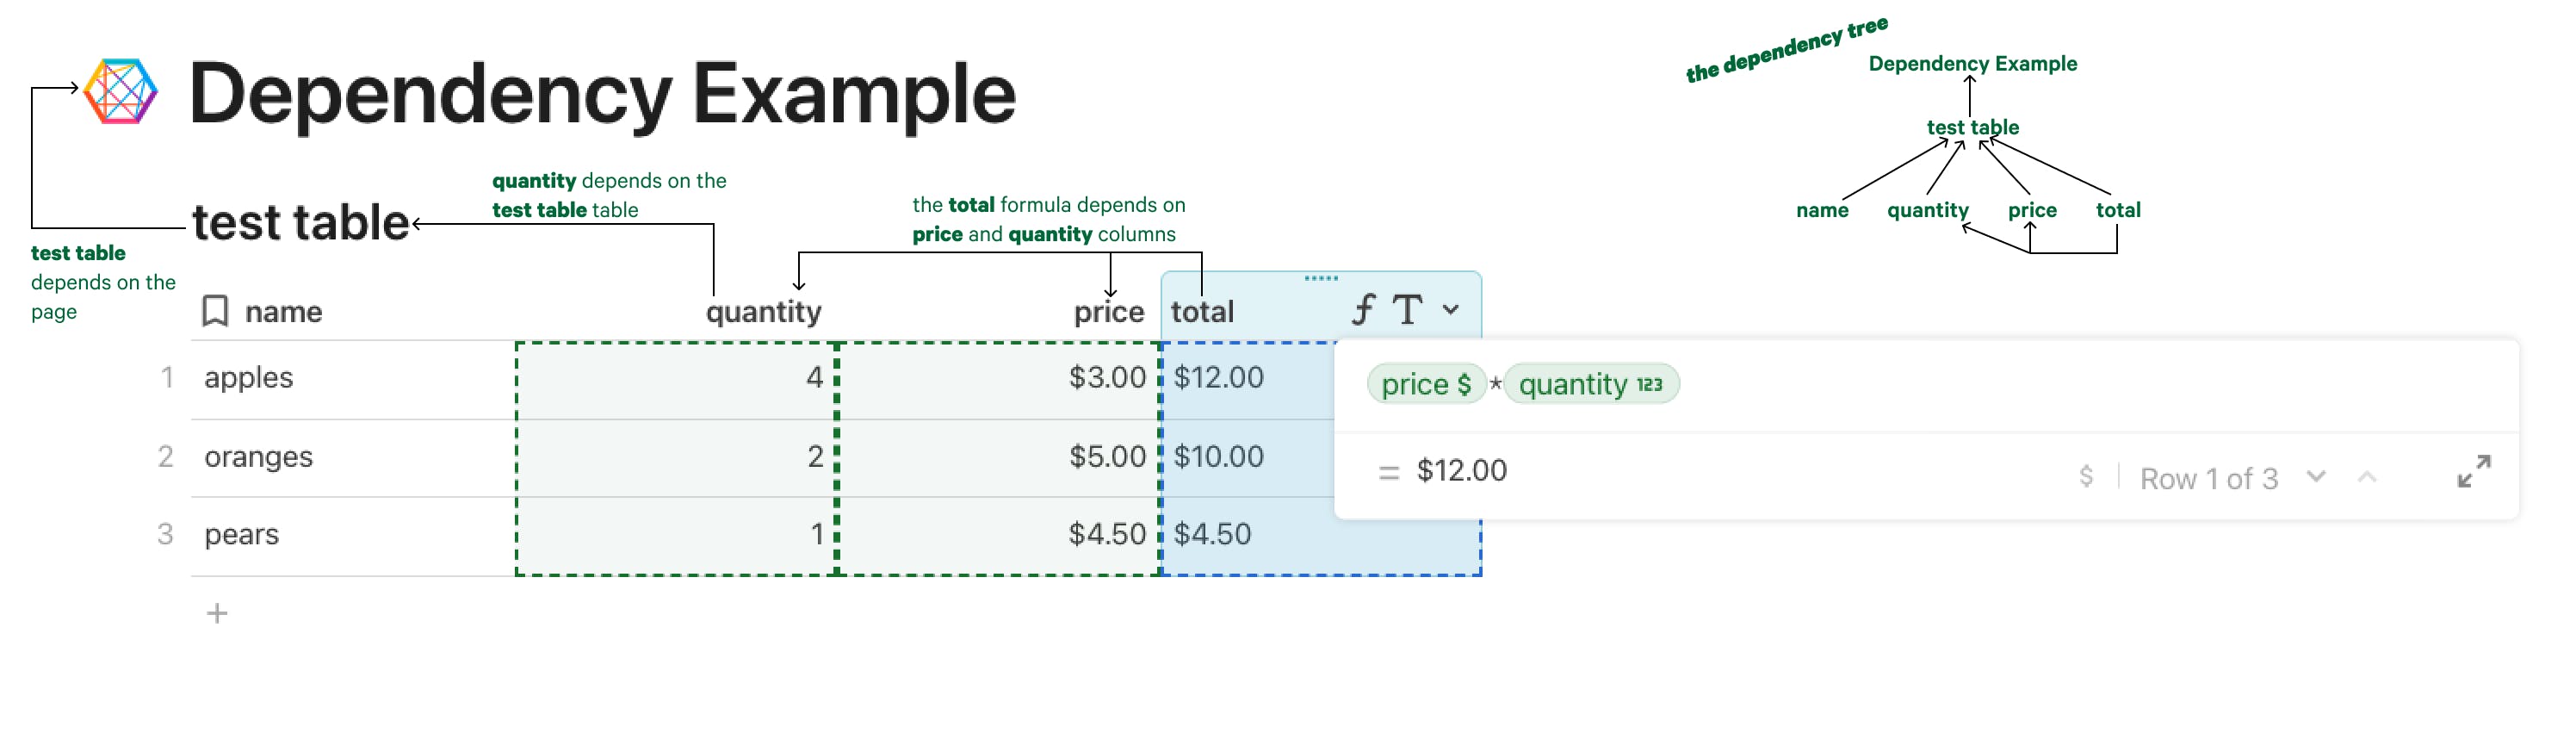This screenshot has height=739, width=2576.
Task: Click the formula f icon on total column
Action: [1363, 310]
